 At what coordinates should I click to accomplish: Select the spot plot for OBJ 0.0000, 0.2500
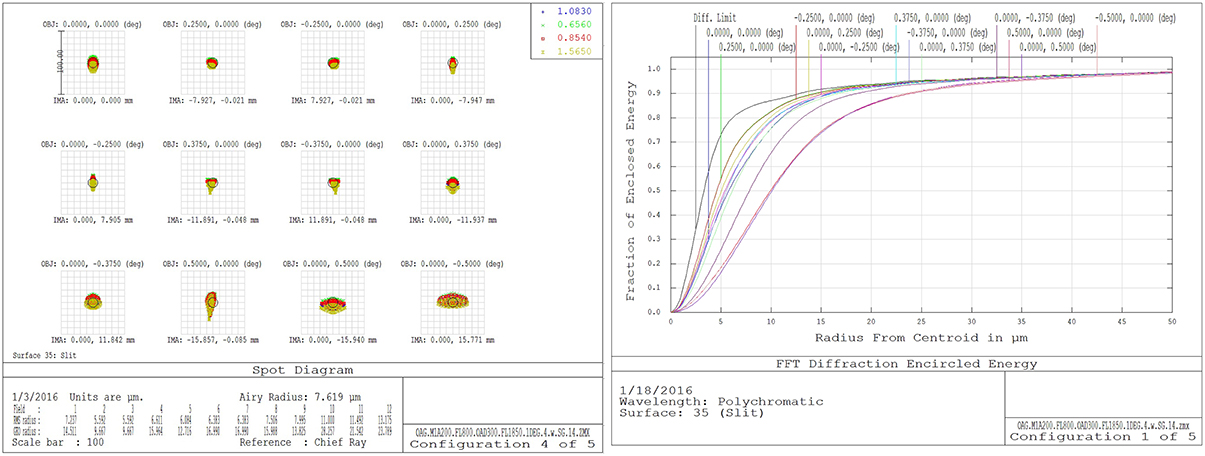click(452, 64)
